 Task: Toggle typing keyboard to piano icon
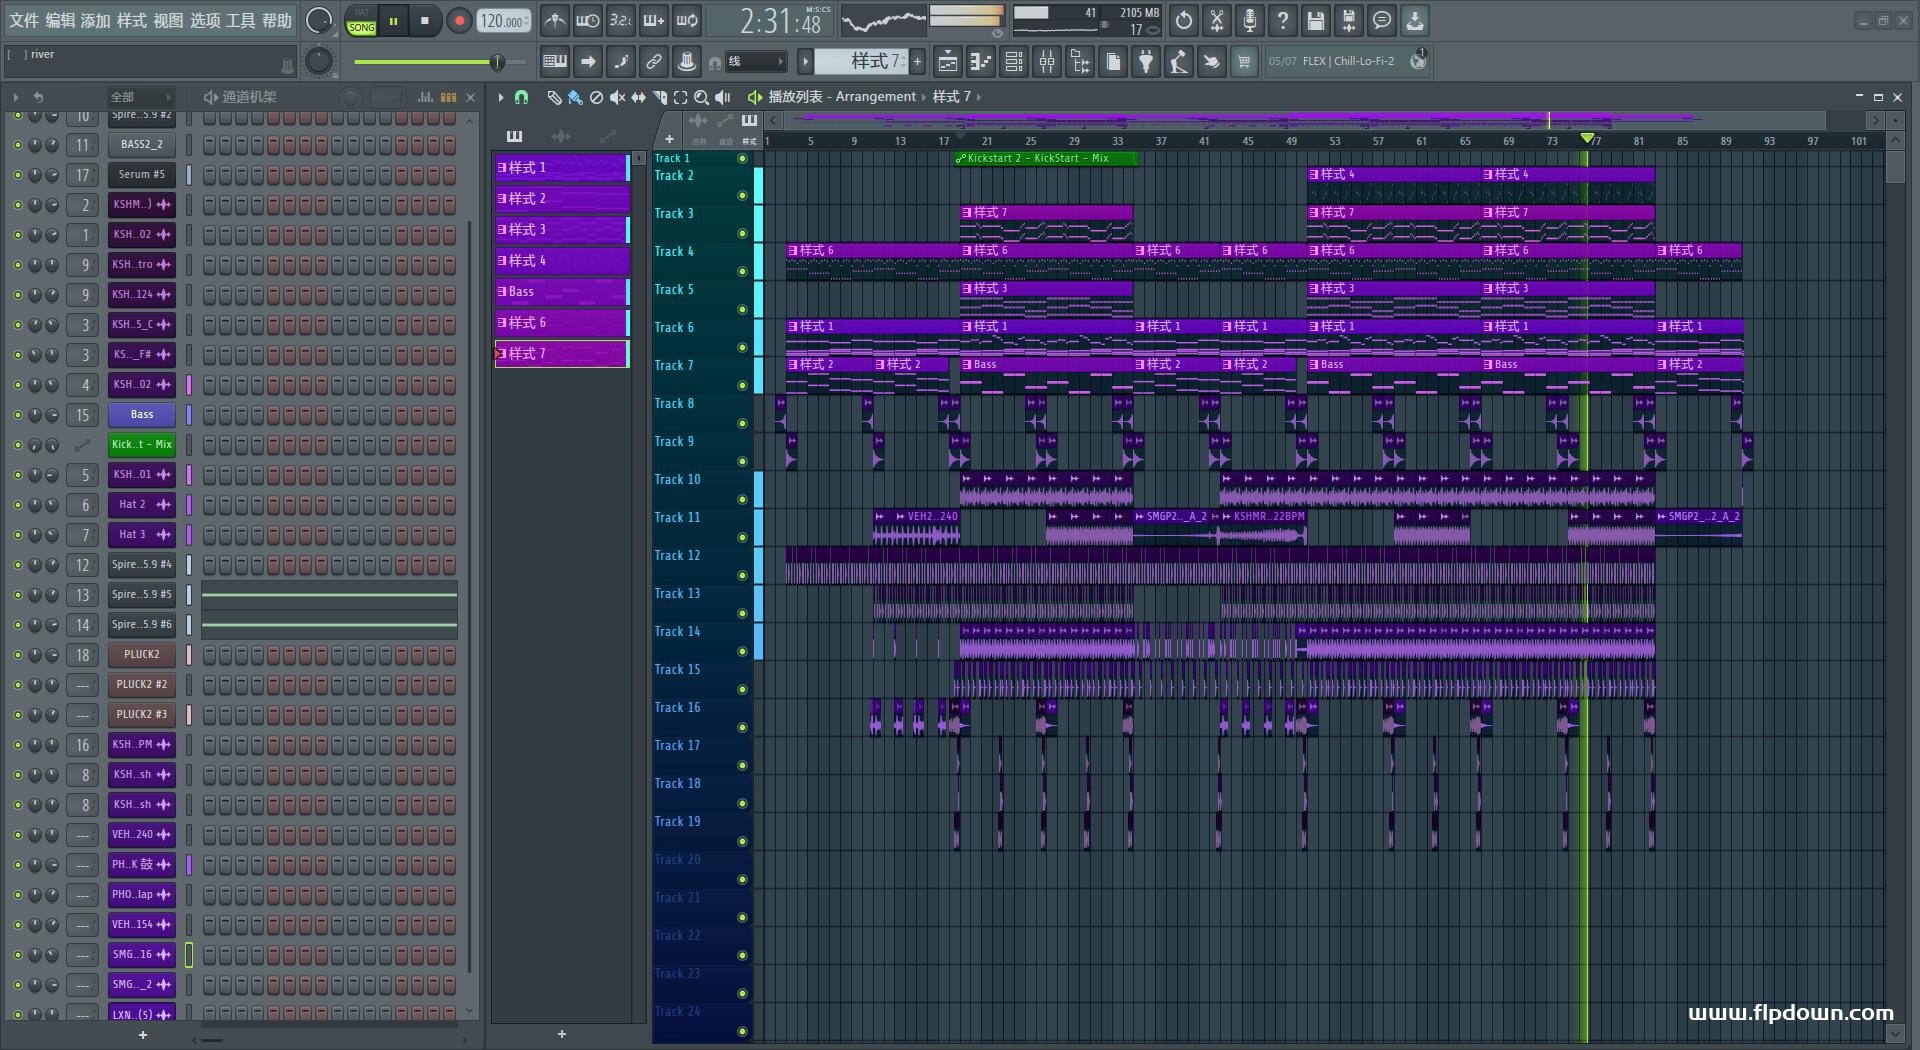(555, 61)
